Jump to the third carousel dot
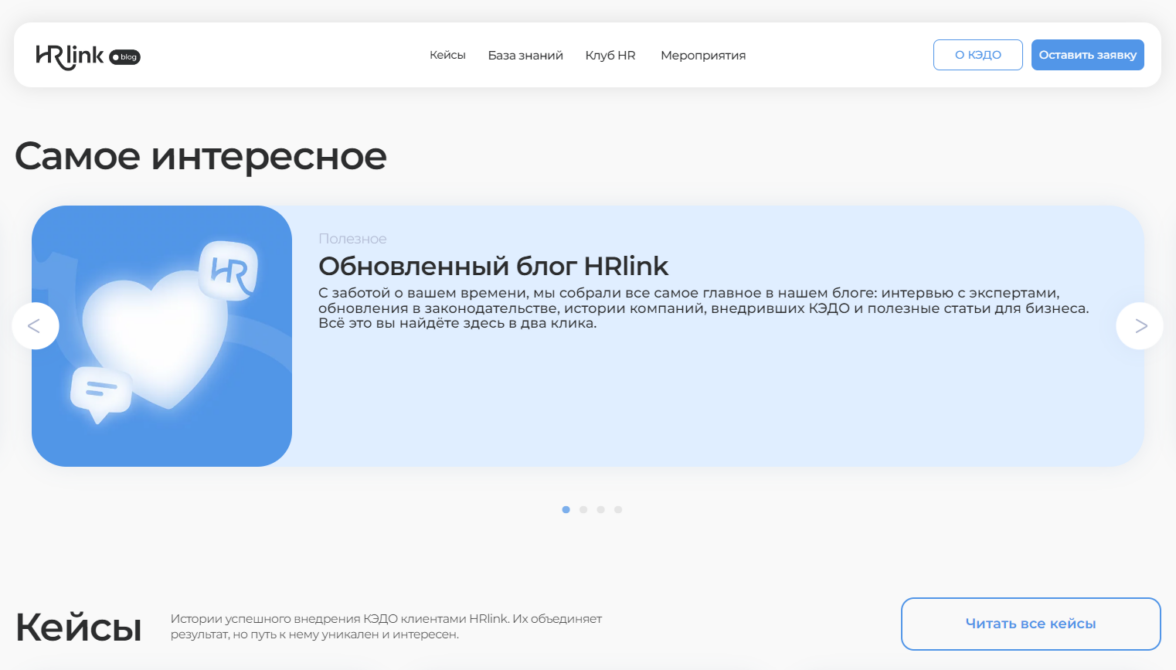The image size is (1176, 670). point(601,510)
